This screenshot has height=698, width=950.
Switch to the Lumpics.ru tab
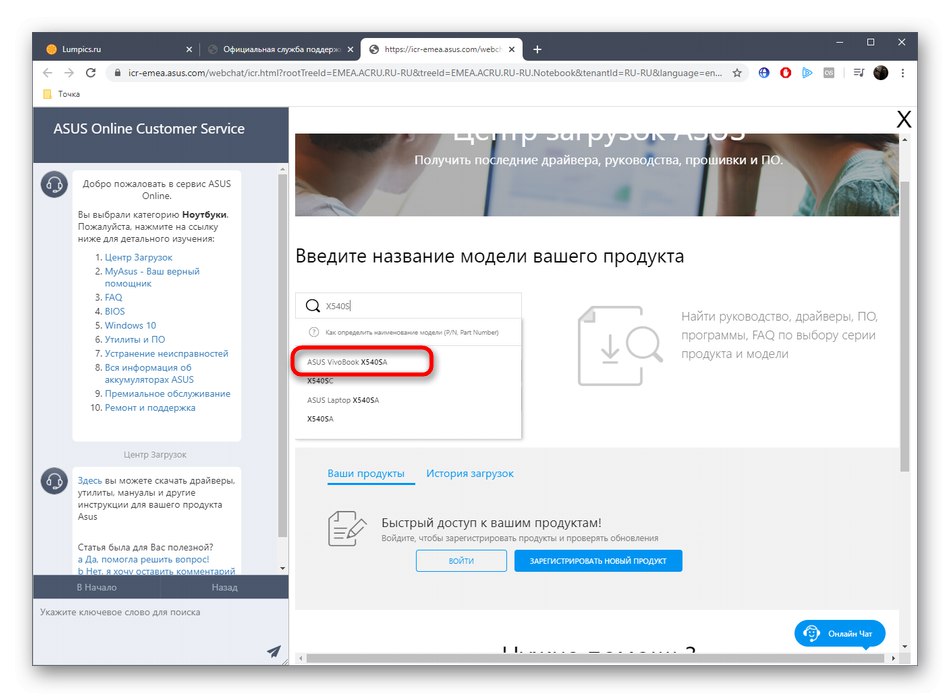tap(118, 50)
